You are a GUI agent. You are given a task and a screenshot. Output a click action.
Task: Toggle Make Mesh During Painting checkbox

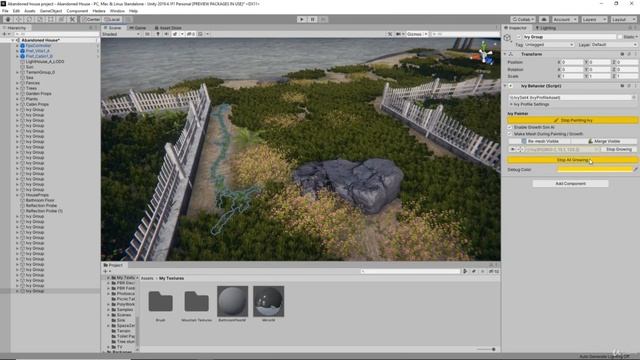point(510,134)
